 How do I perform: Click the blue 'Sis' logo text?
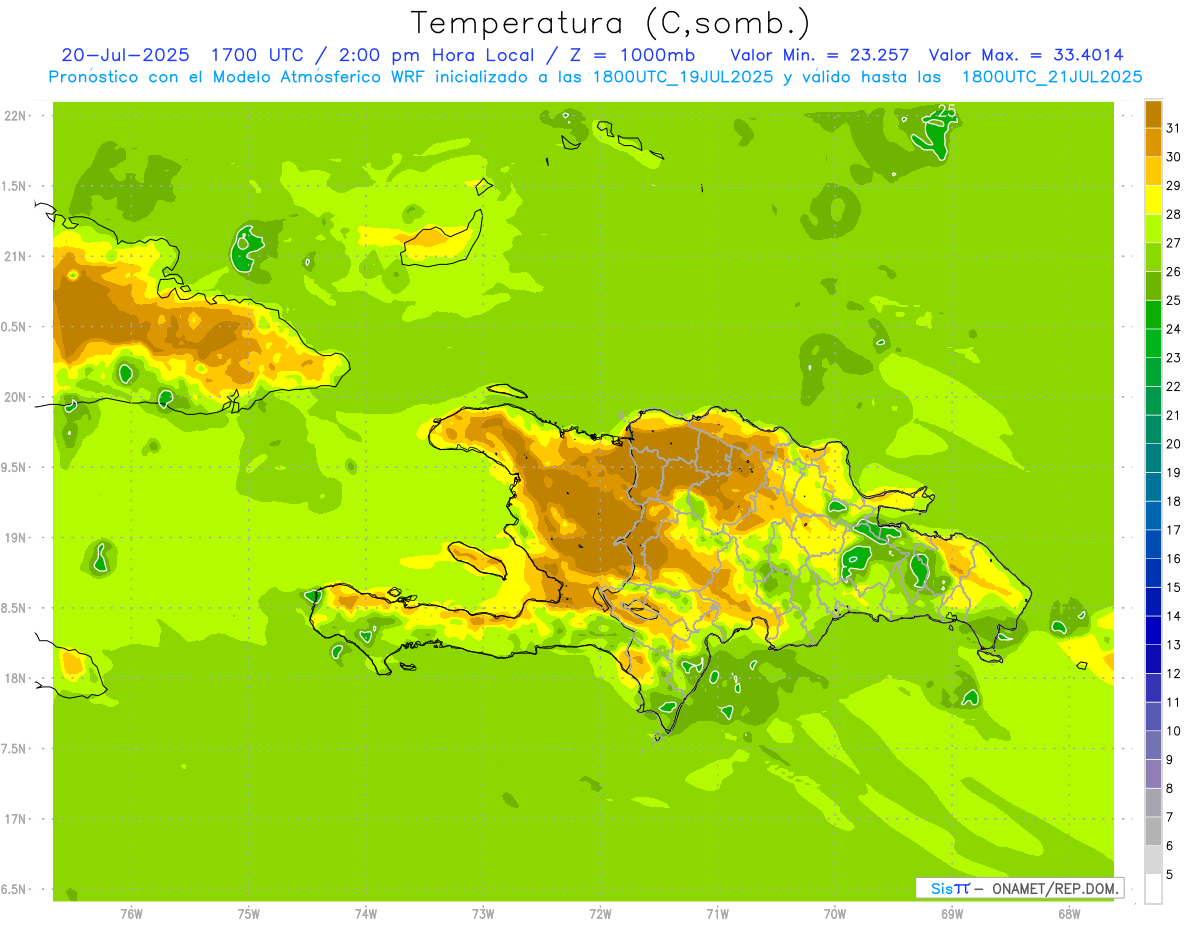click(941, 888)
